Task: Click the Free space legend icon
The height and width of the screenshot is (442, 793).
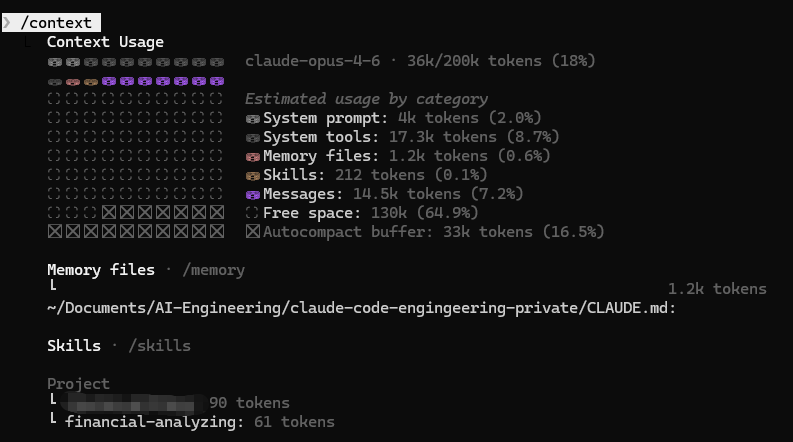Action: (x=253, y=213)
